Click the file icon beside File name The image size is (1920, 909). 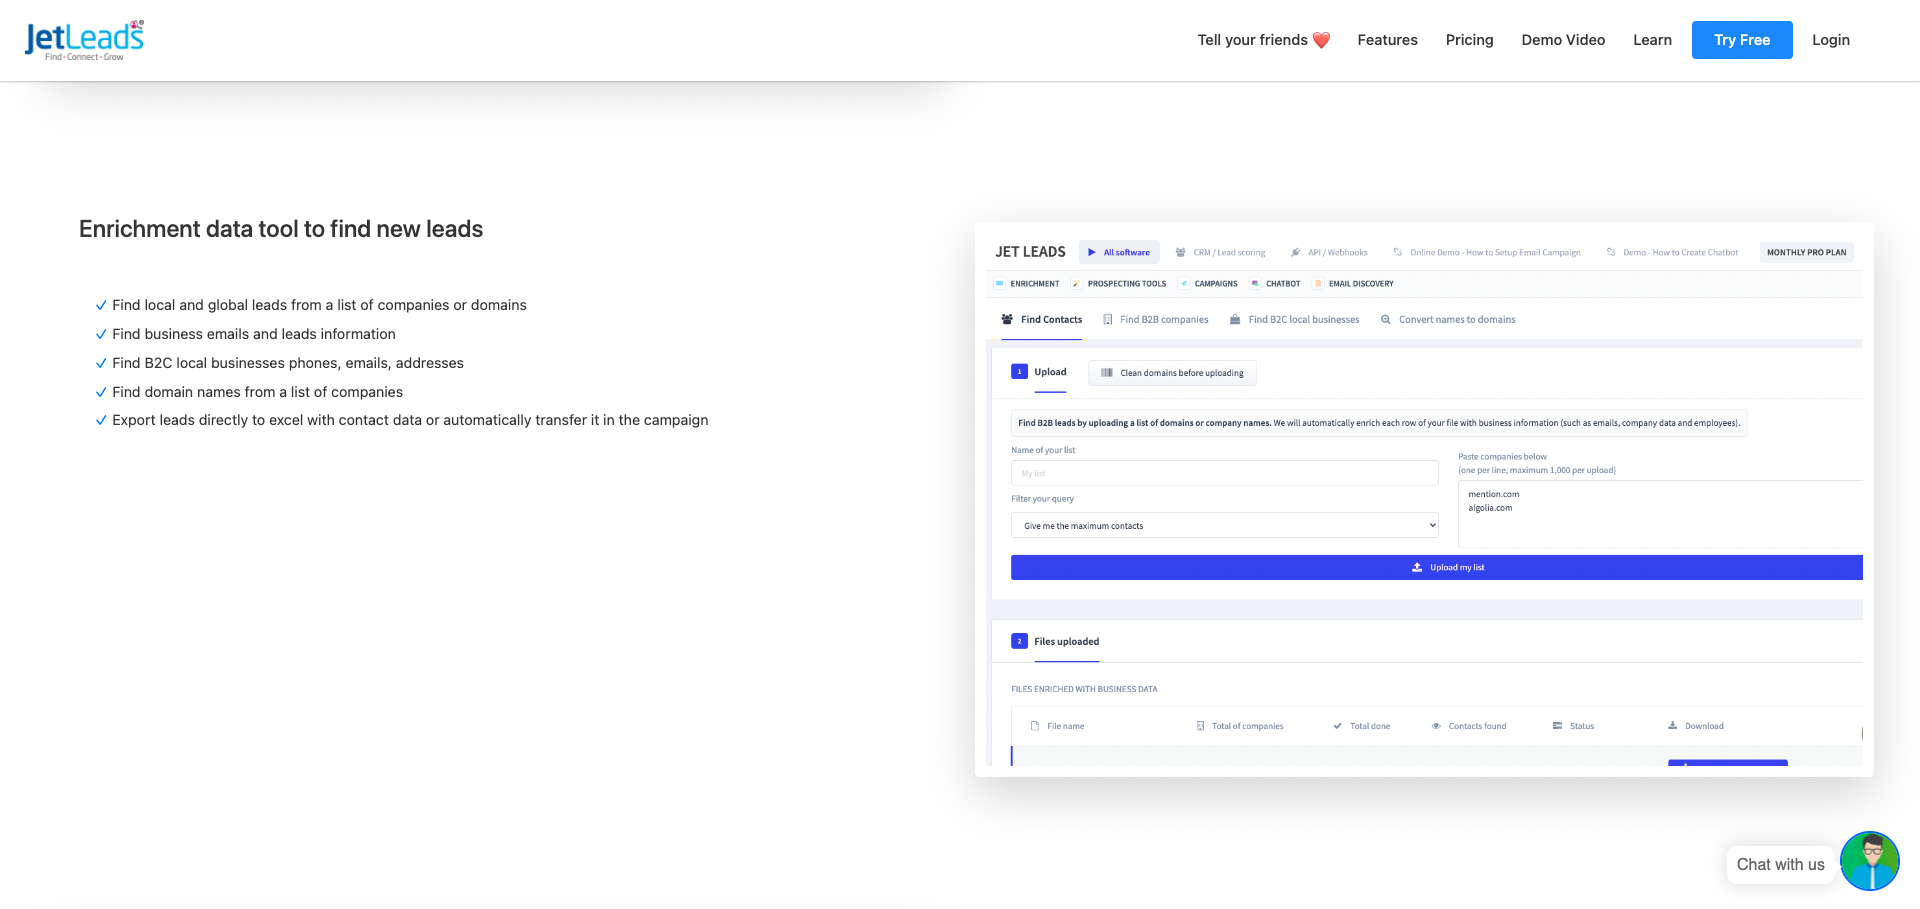[x=1035, y=726]
